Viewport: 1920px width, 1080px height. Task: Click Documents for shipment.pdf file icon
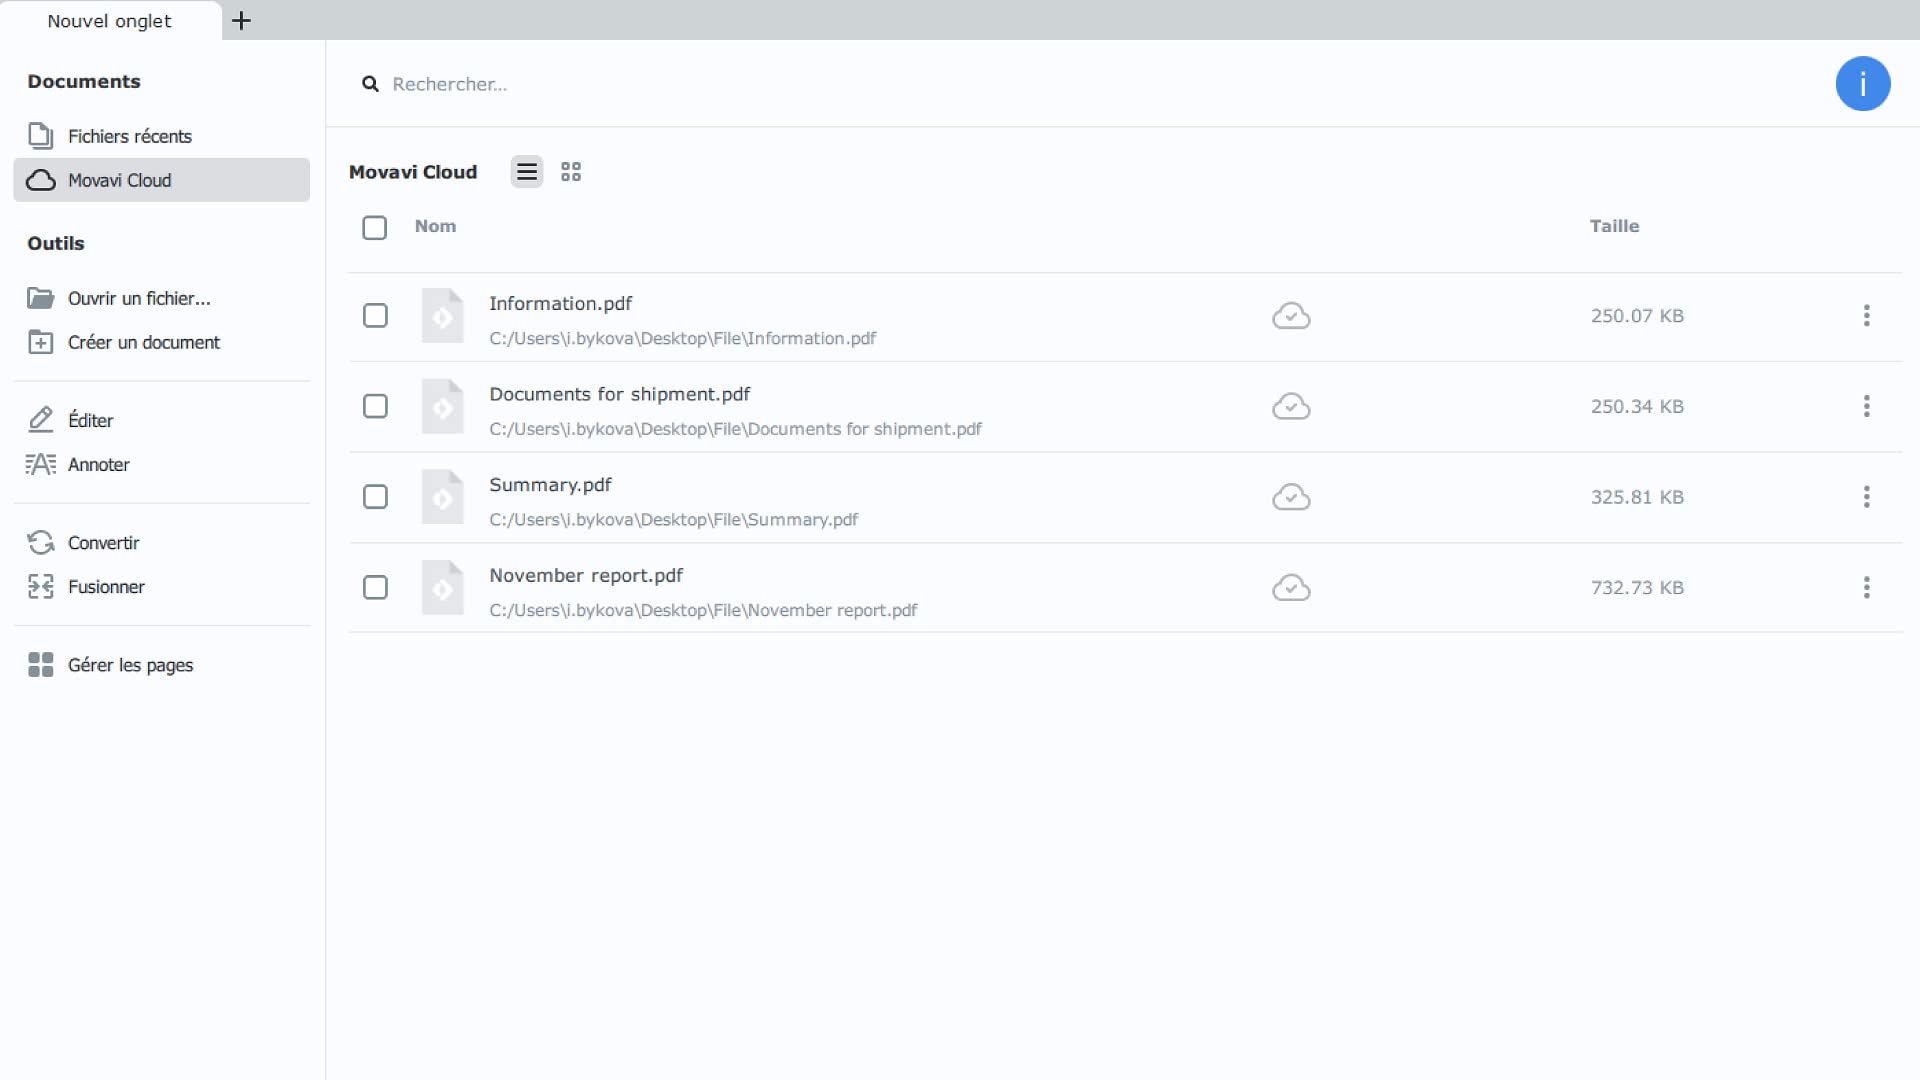coord(442,406)
